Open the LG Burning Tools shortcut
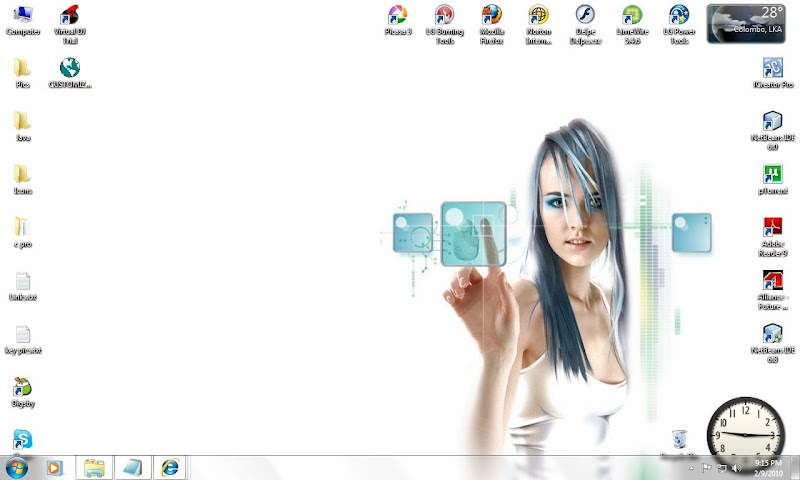Image resolution: width=800 pixels, height=480 pixels. (445, 24)
